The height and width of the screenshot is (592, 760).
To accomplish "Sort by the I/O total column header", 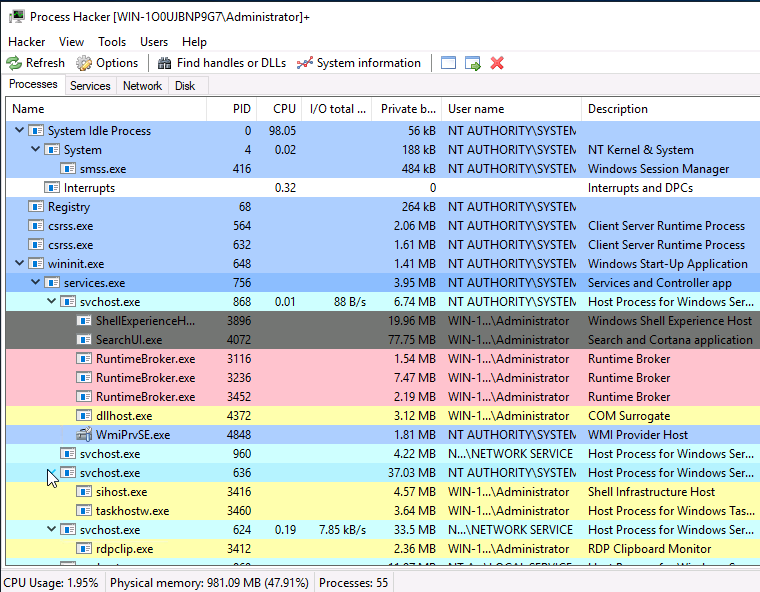I will [337, 109].
